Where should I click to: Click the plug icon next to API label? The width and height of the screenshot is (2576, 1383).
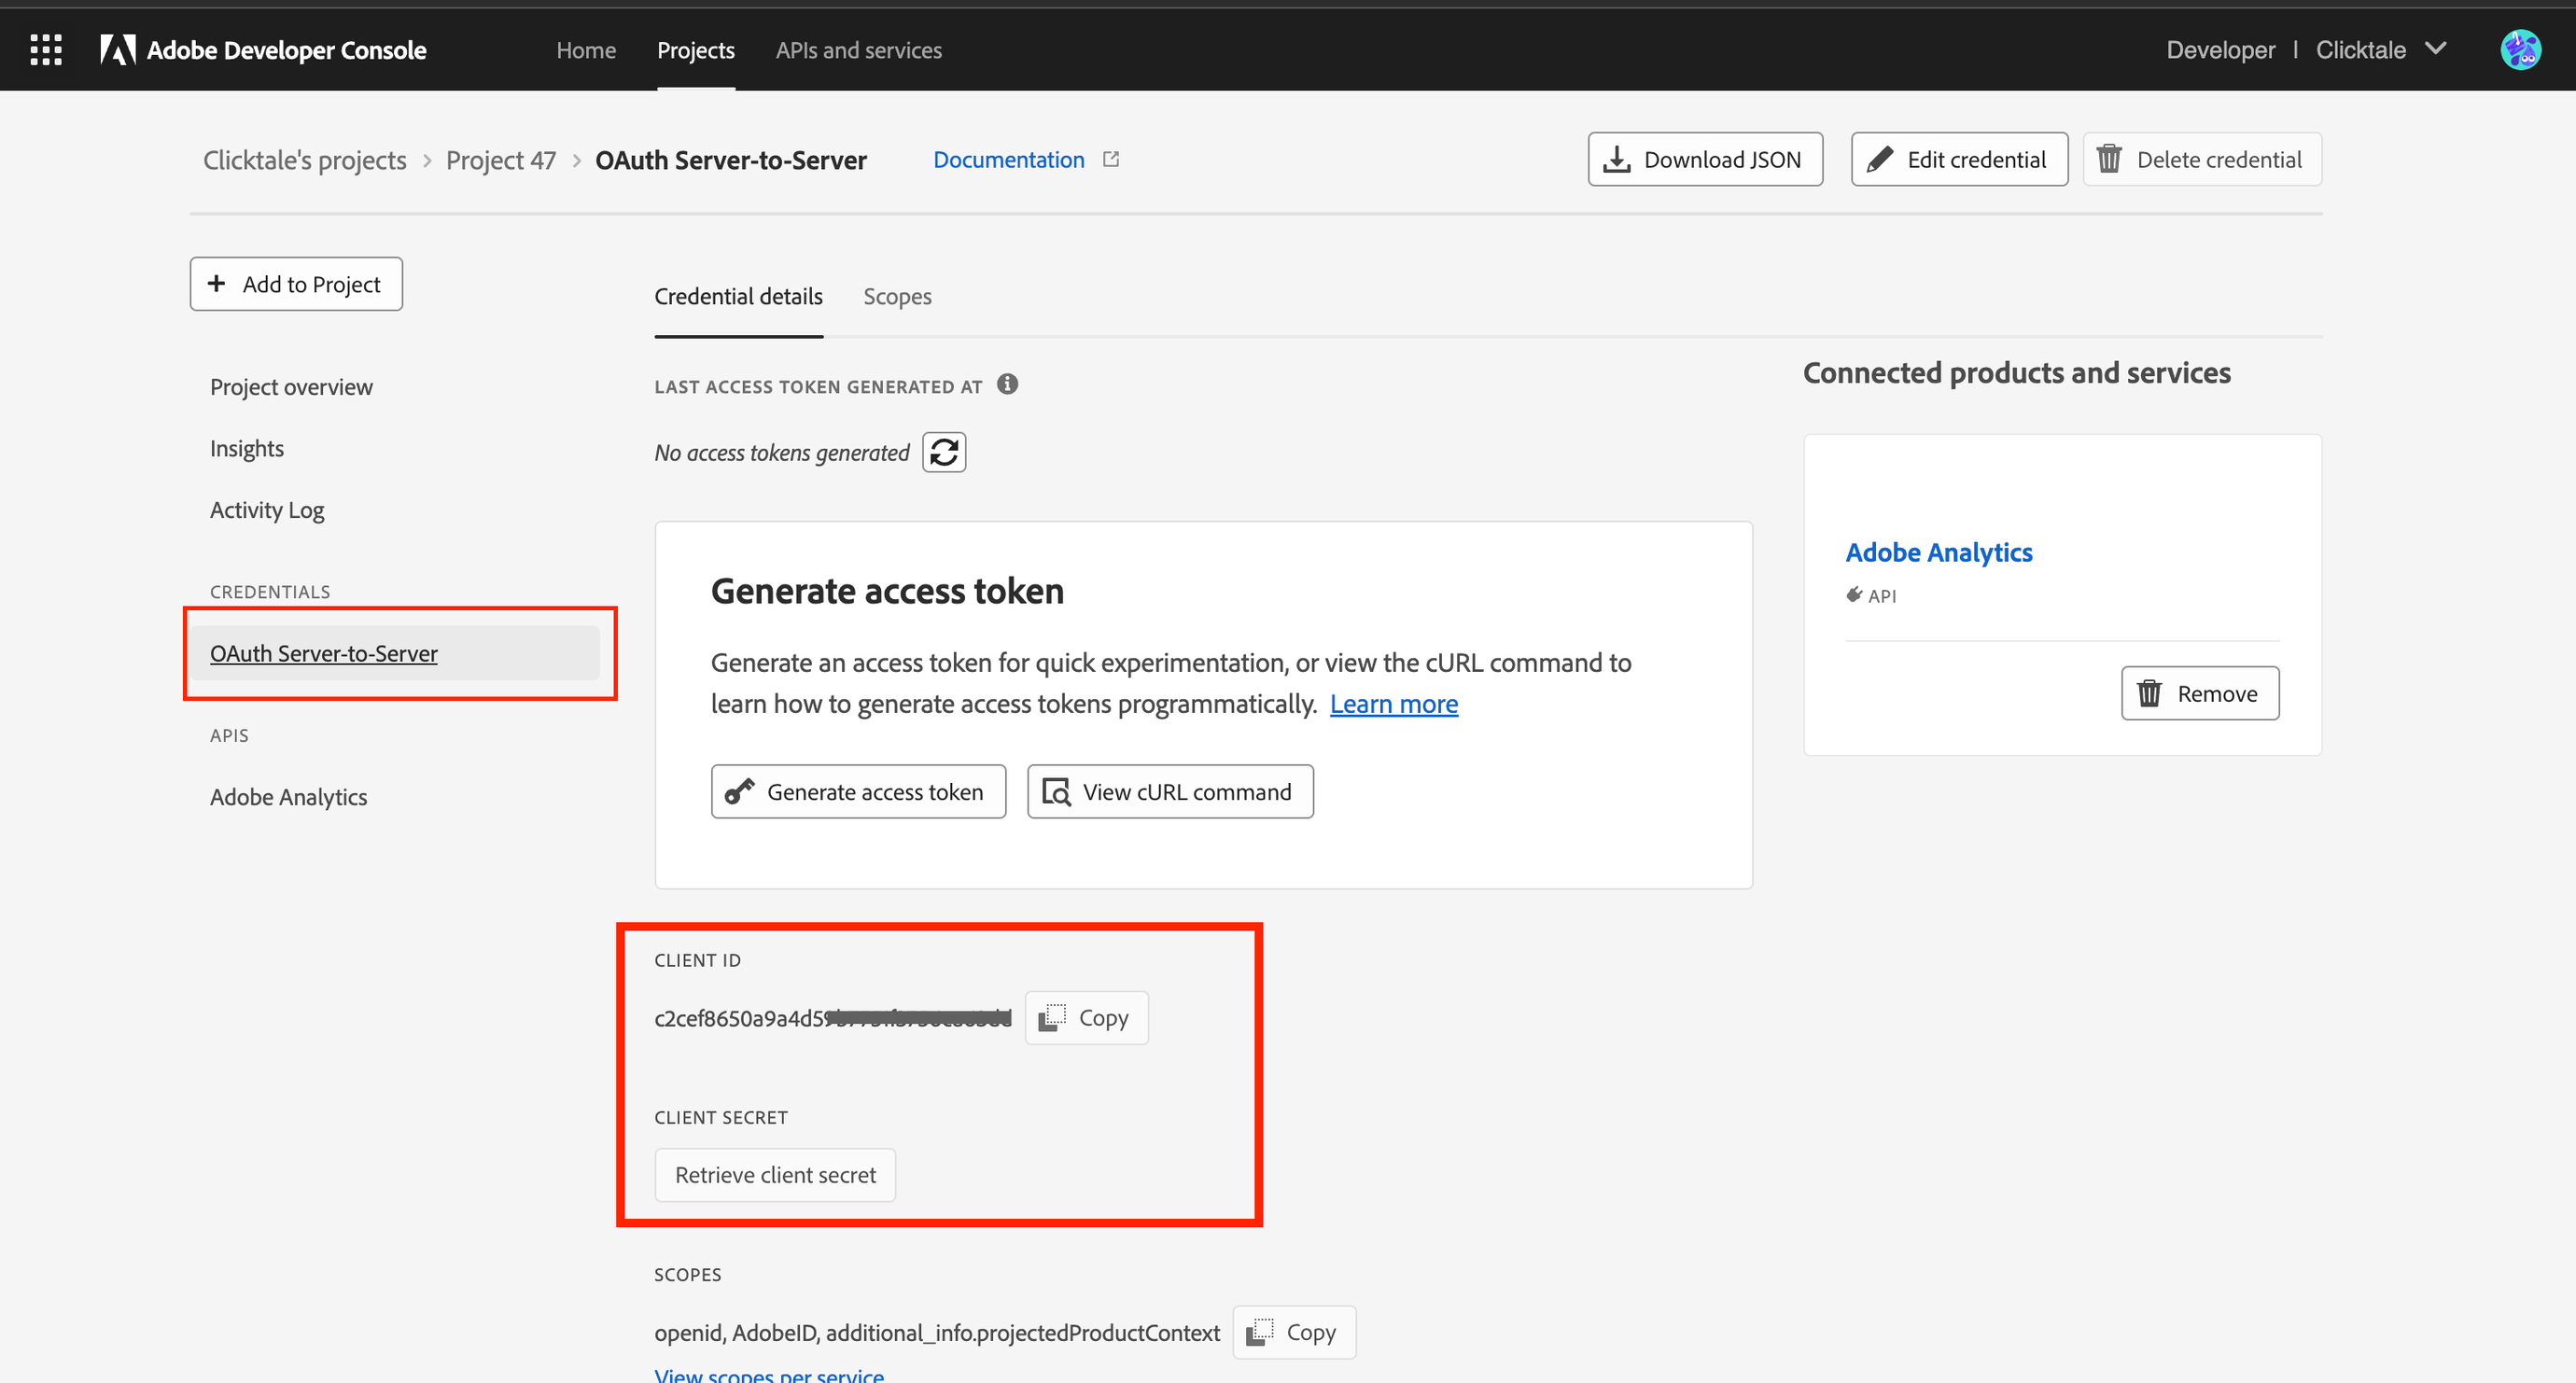[x=1854, y=595]
